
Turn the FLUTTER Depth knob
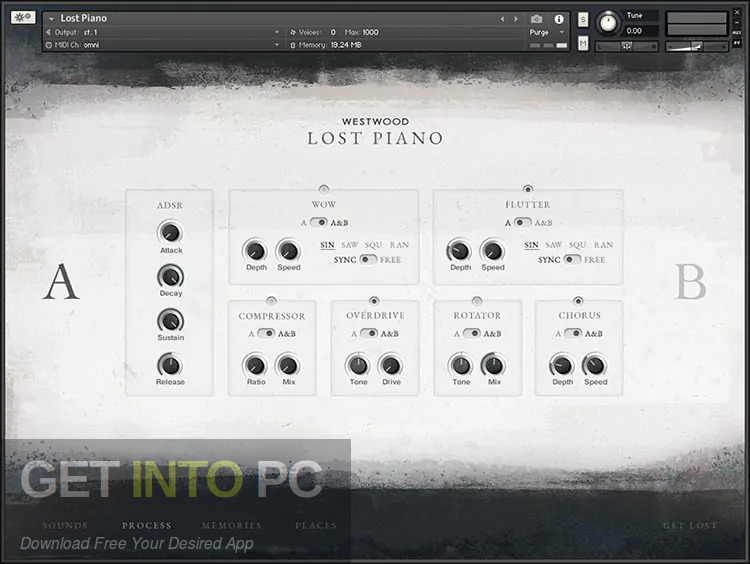(460, 250)
